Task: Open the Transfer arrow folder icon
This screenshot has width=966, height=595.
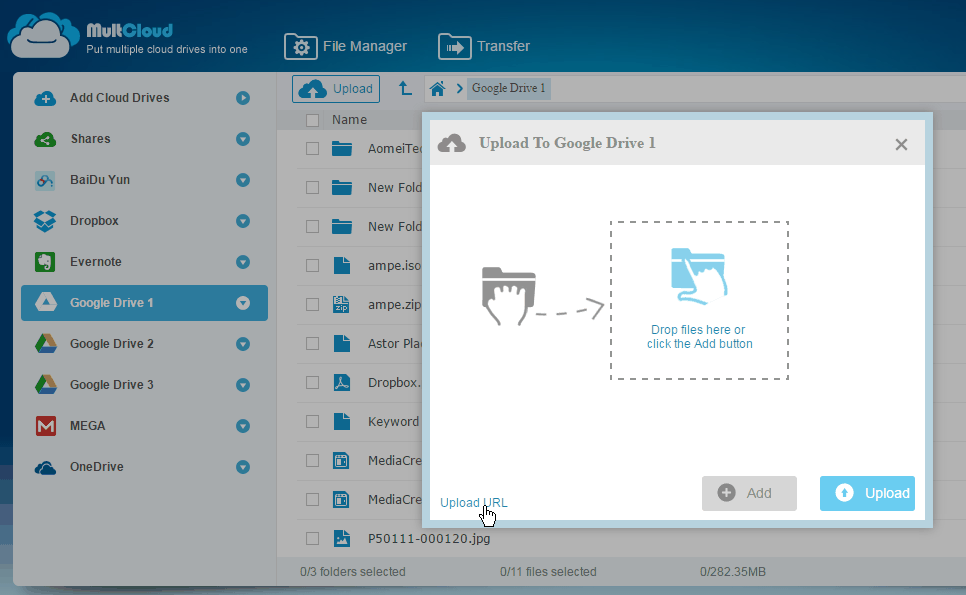Action: (455, 47)
